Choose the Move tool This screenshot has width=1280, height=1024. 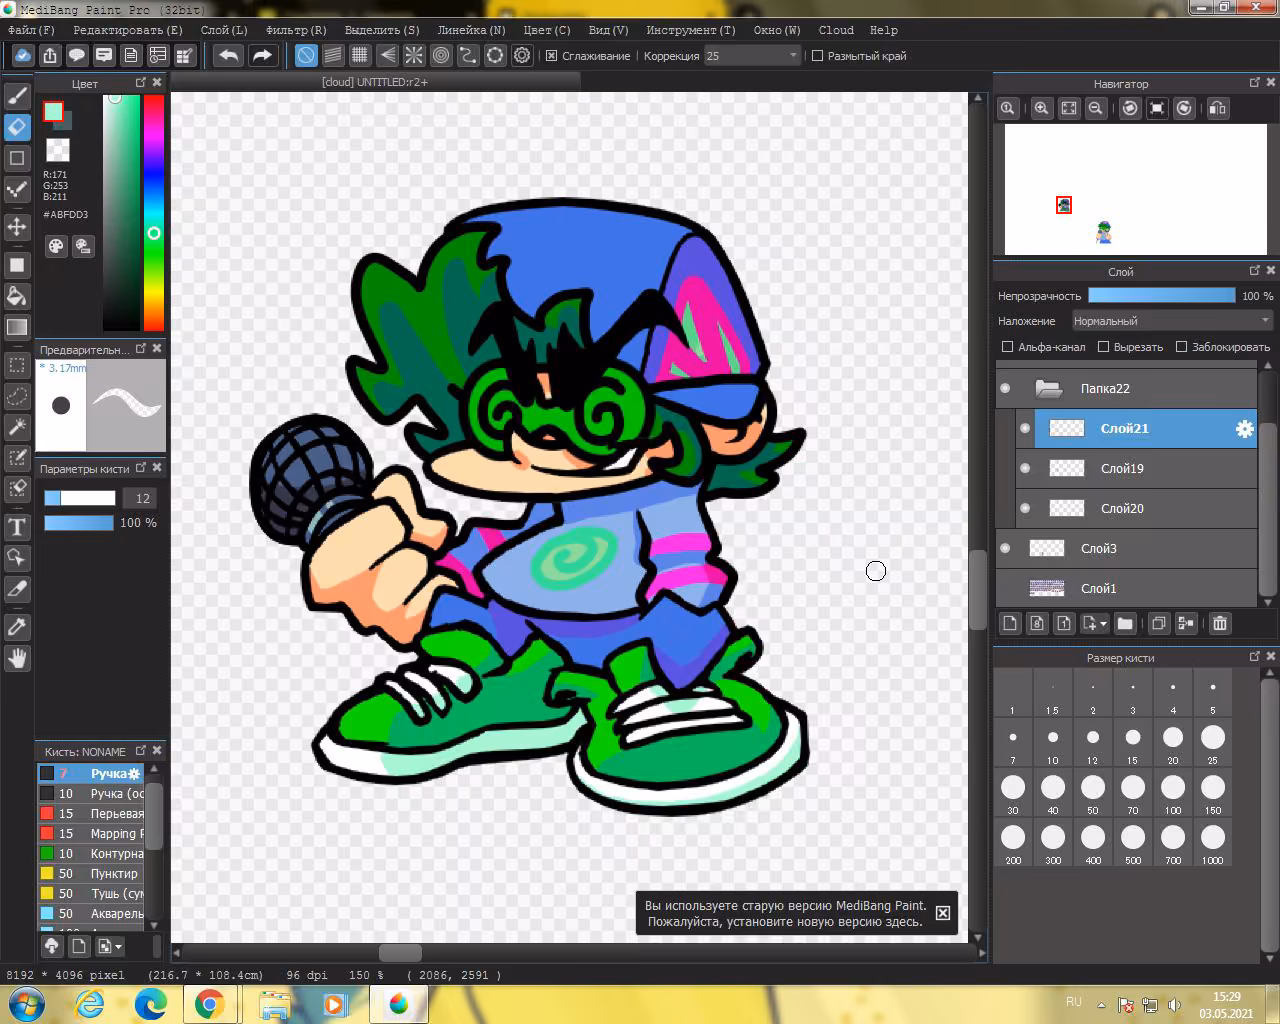(17, 226)
